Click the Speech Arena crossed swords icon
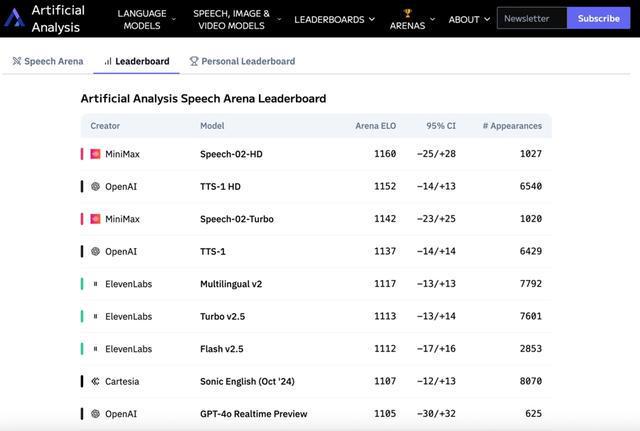Screen dimensions: 640x431 [17, 61]
